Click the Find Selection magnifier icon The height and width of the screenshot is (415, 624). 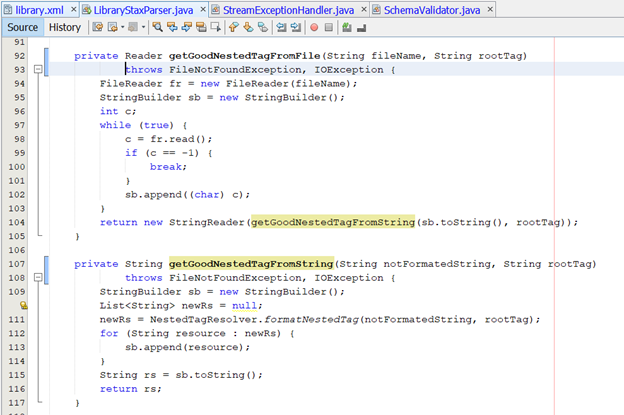(x=158, y=27)
